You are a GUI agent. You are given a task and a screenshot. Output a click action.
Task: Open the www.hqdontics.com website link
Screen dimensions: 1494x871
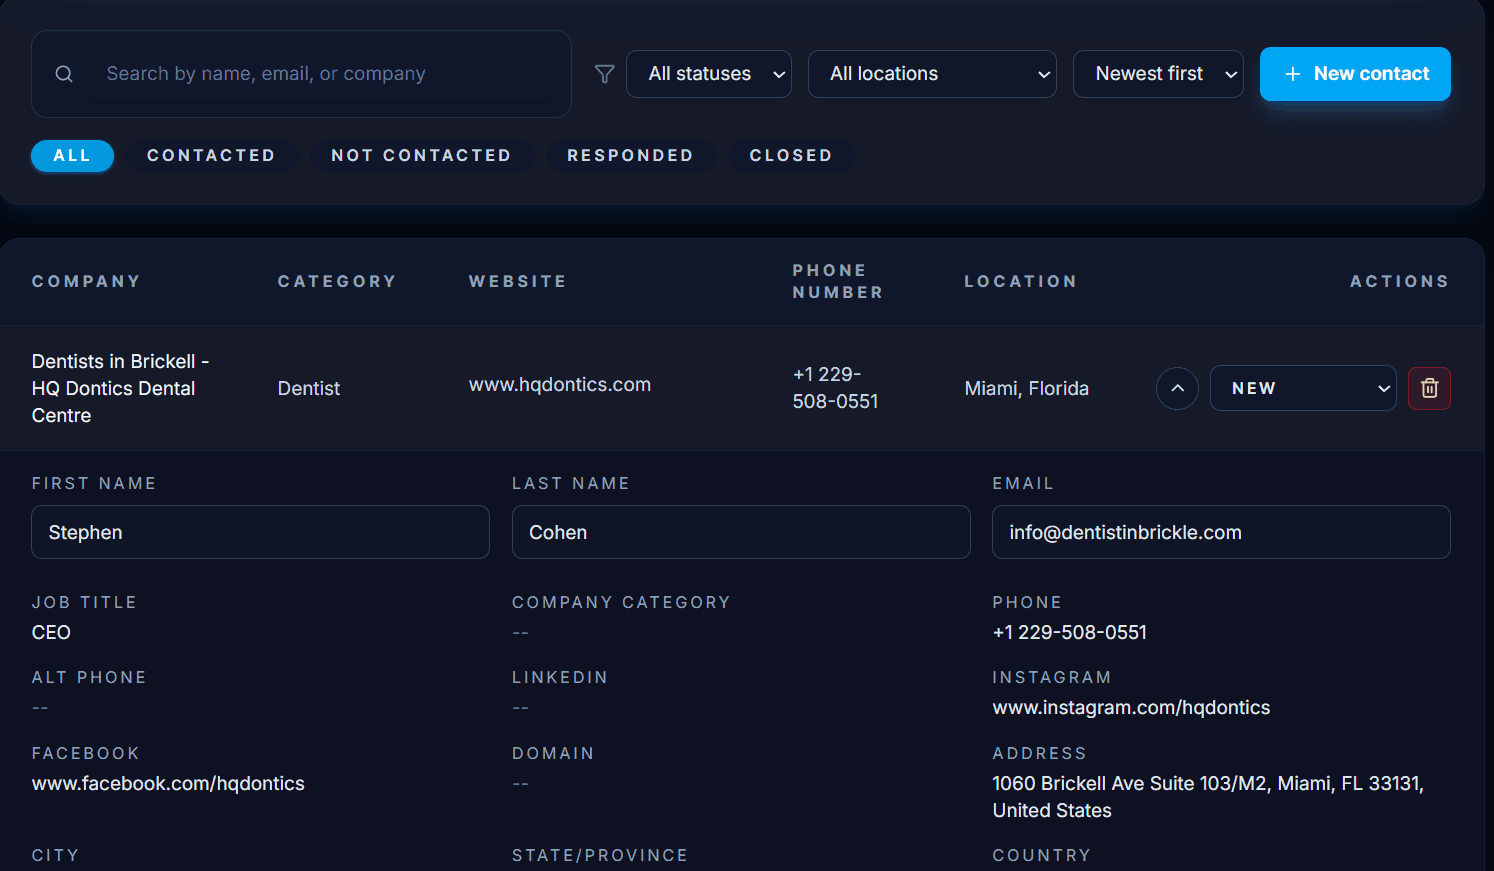click(x=560, y=384)
